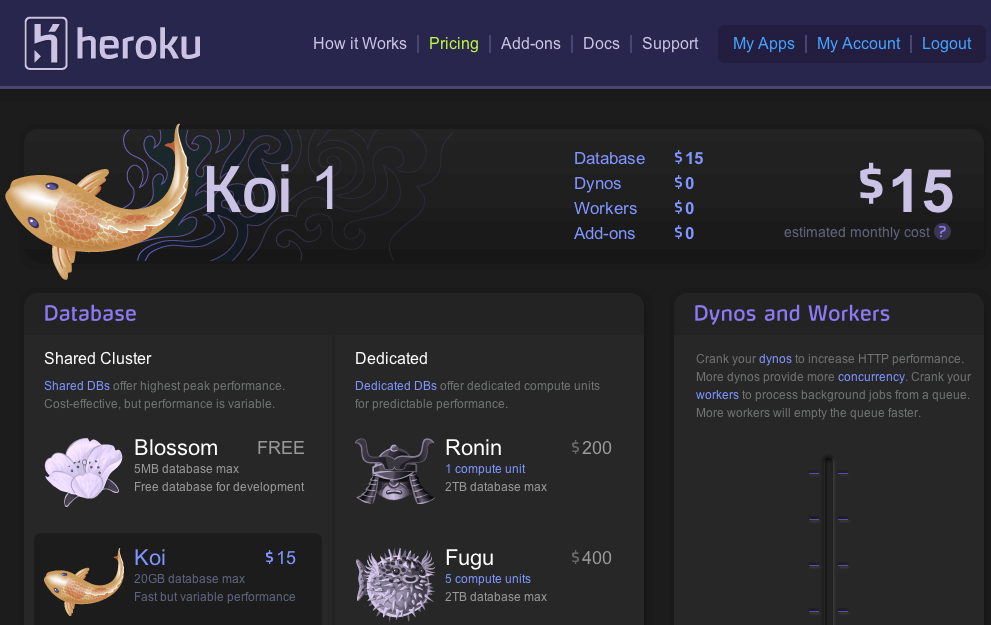Click the estimated monthly cost text

tap(856, 233)
